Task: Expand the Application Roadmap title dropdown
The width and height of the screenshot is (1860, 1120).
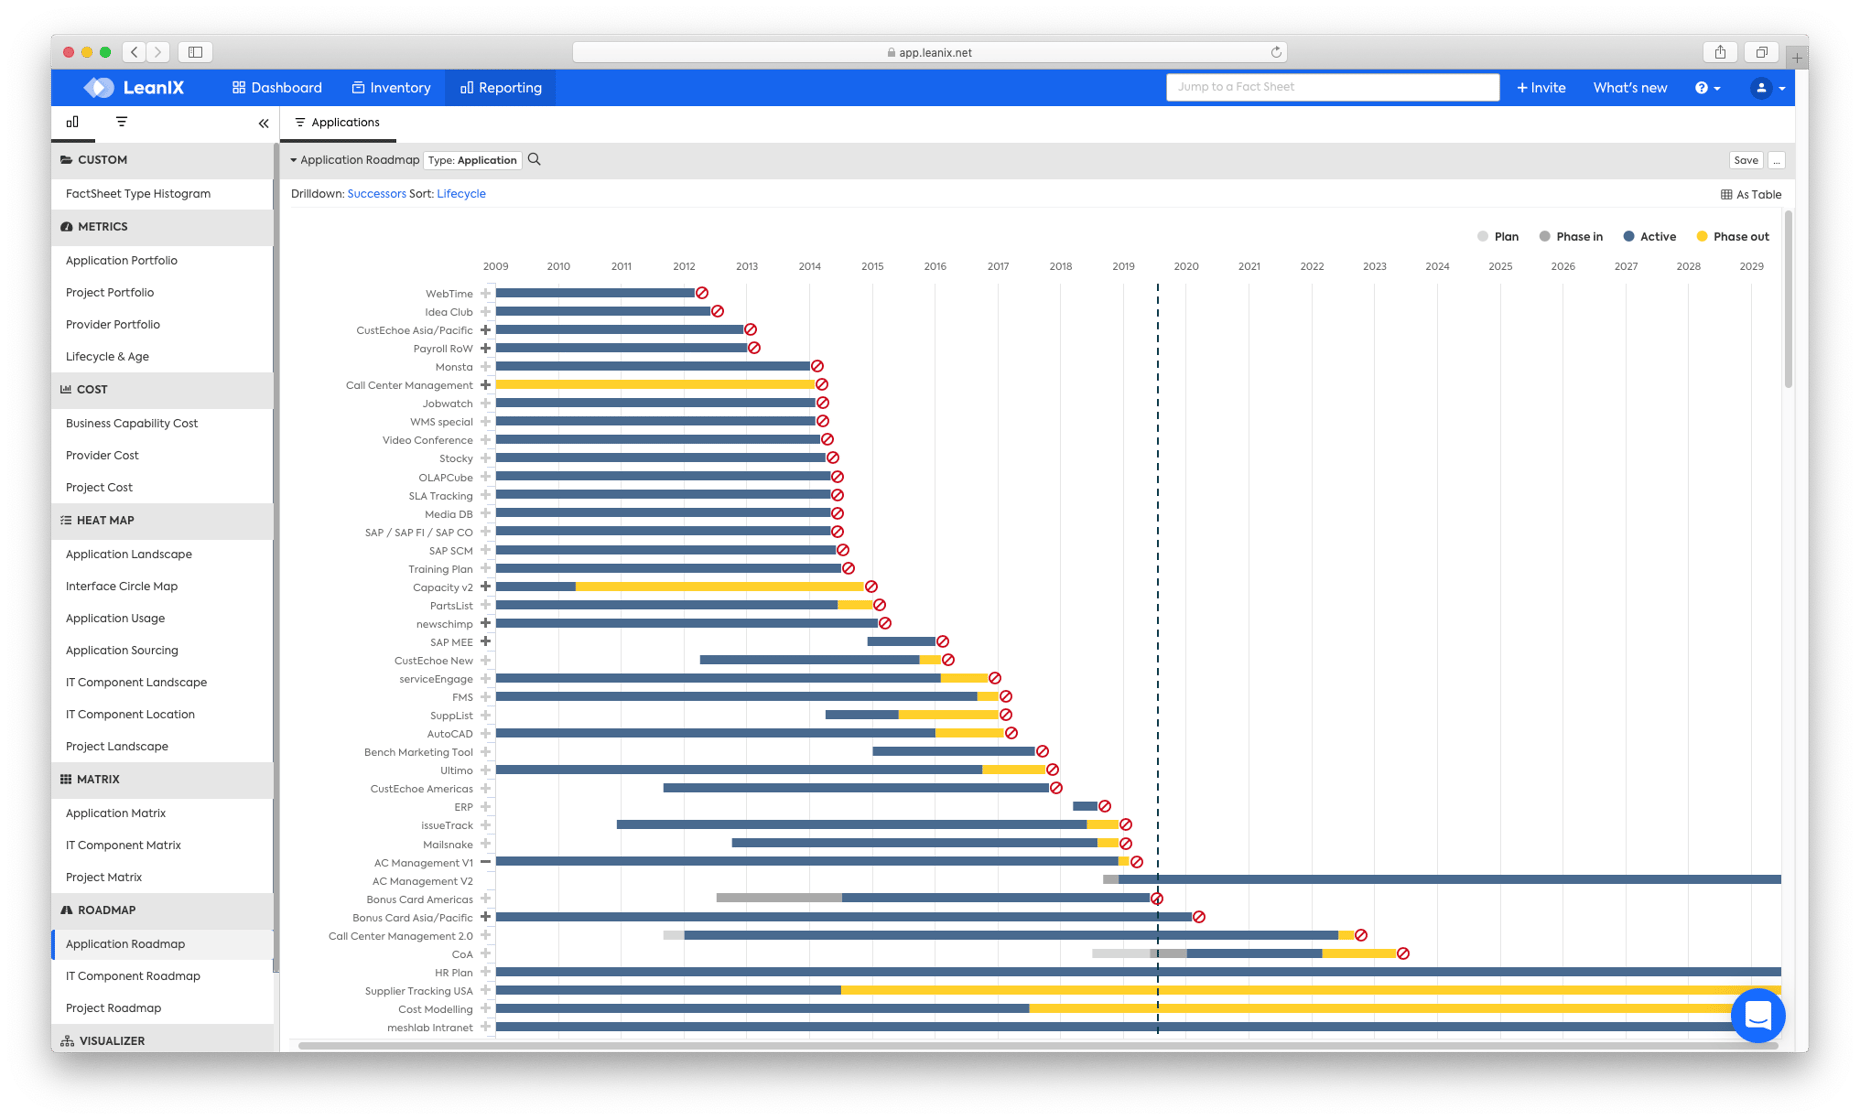Action: click(x=294, y=159)
